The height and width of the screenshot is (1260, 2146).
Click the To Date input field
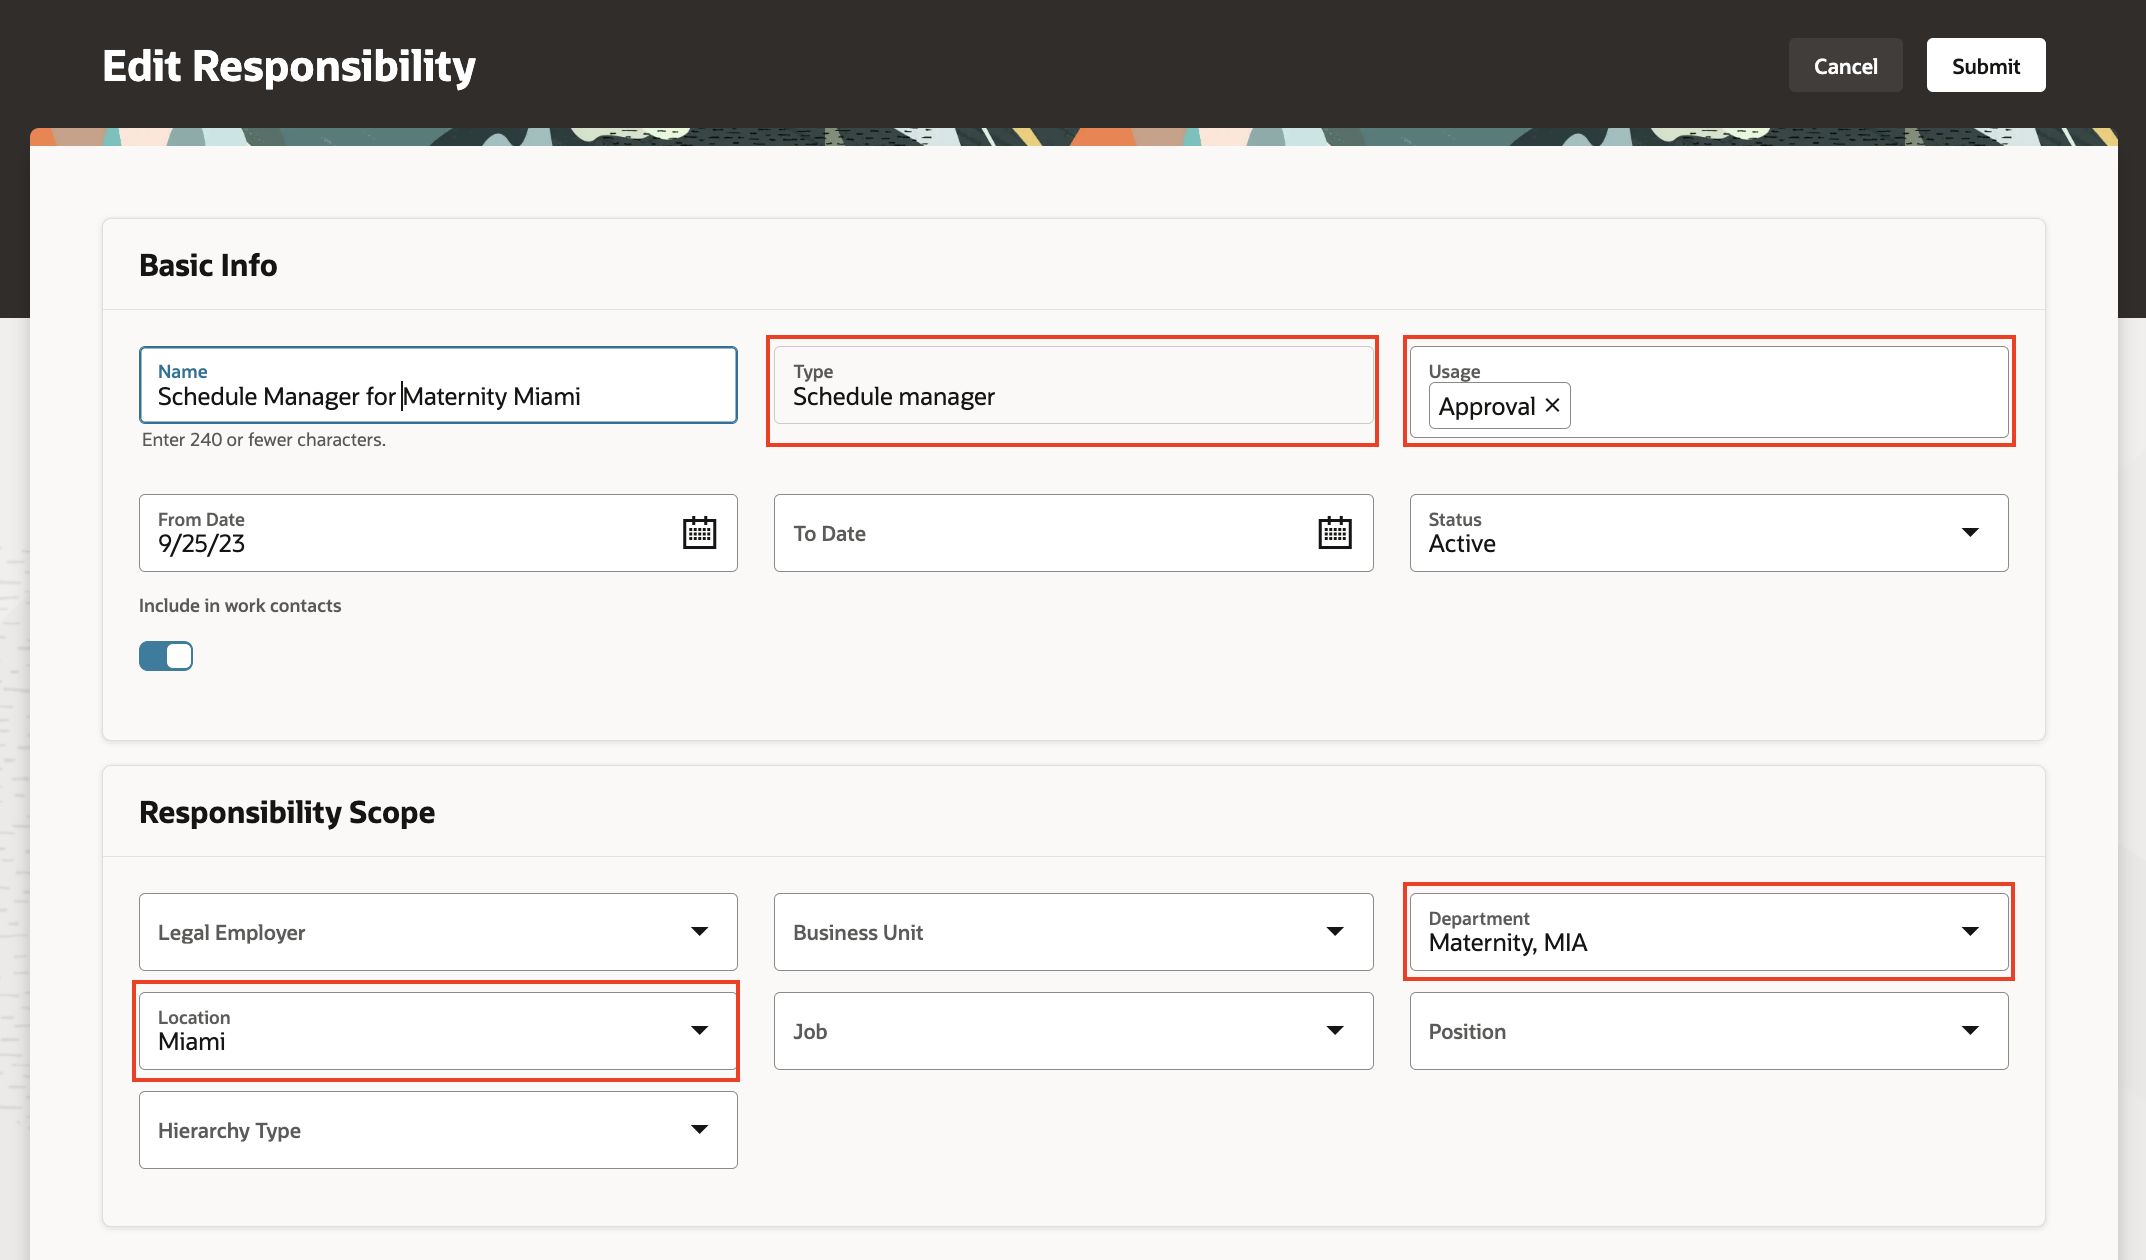[x=1040, y=533]
